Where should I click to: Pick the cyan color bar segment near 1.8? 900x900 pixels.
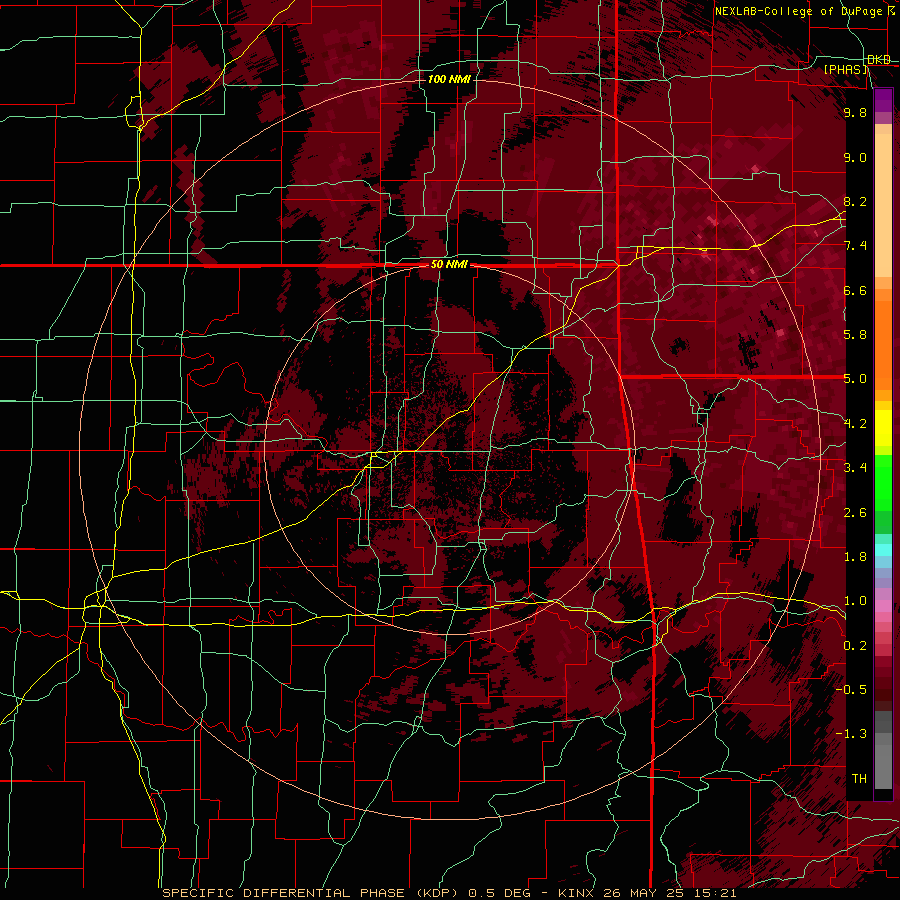(x=883, y=550)
